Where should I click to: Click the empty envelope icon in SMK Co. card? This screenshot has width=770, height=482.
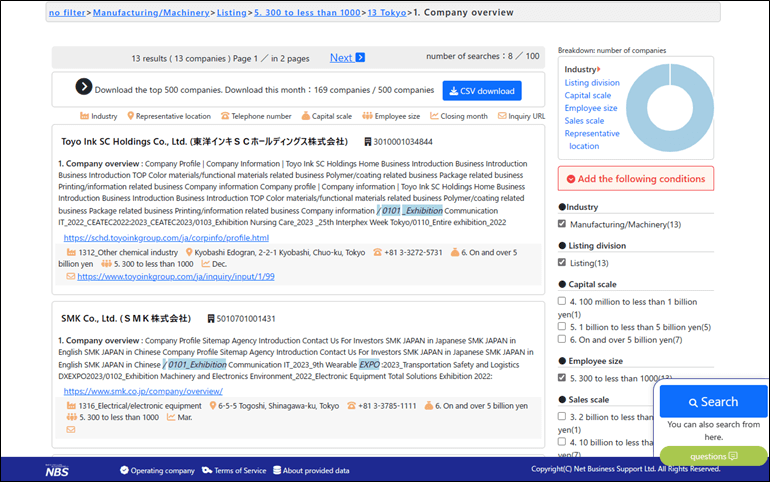[x=71, y=429]
